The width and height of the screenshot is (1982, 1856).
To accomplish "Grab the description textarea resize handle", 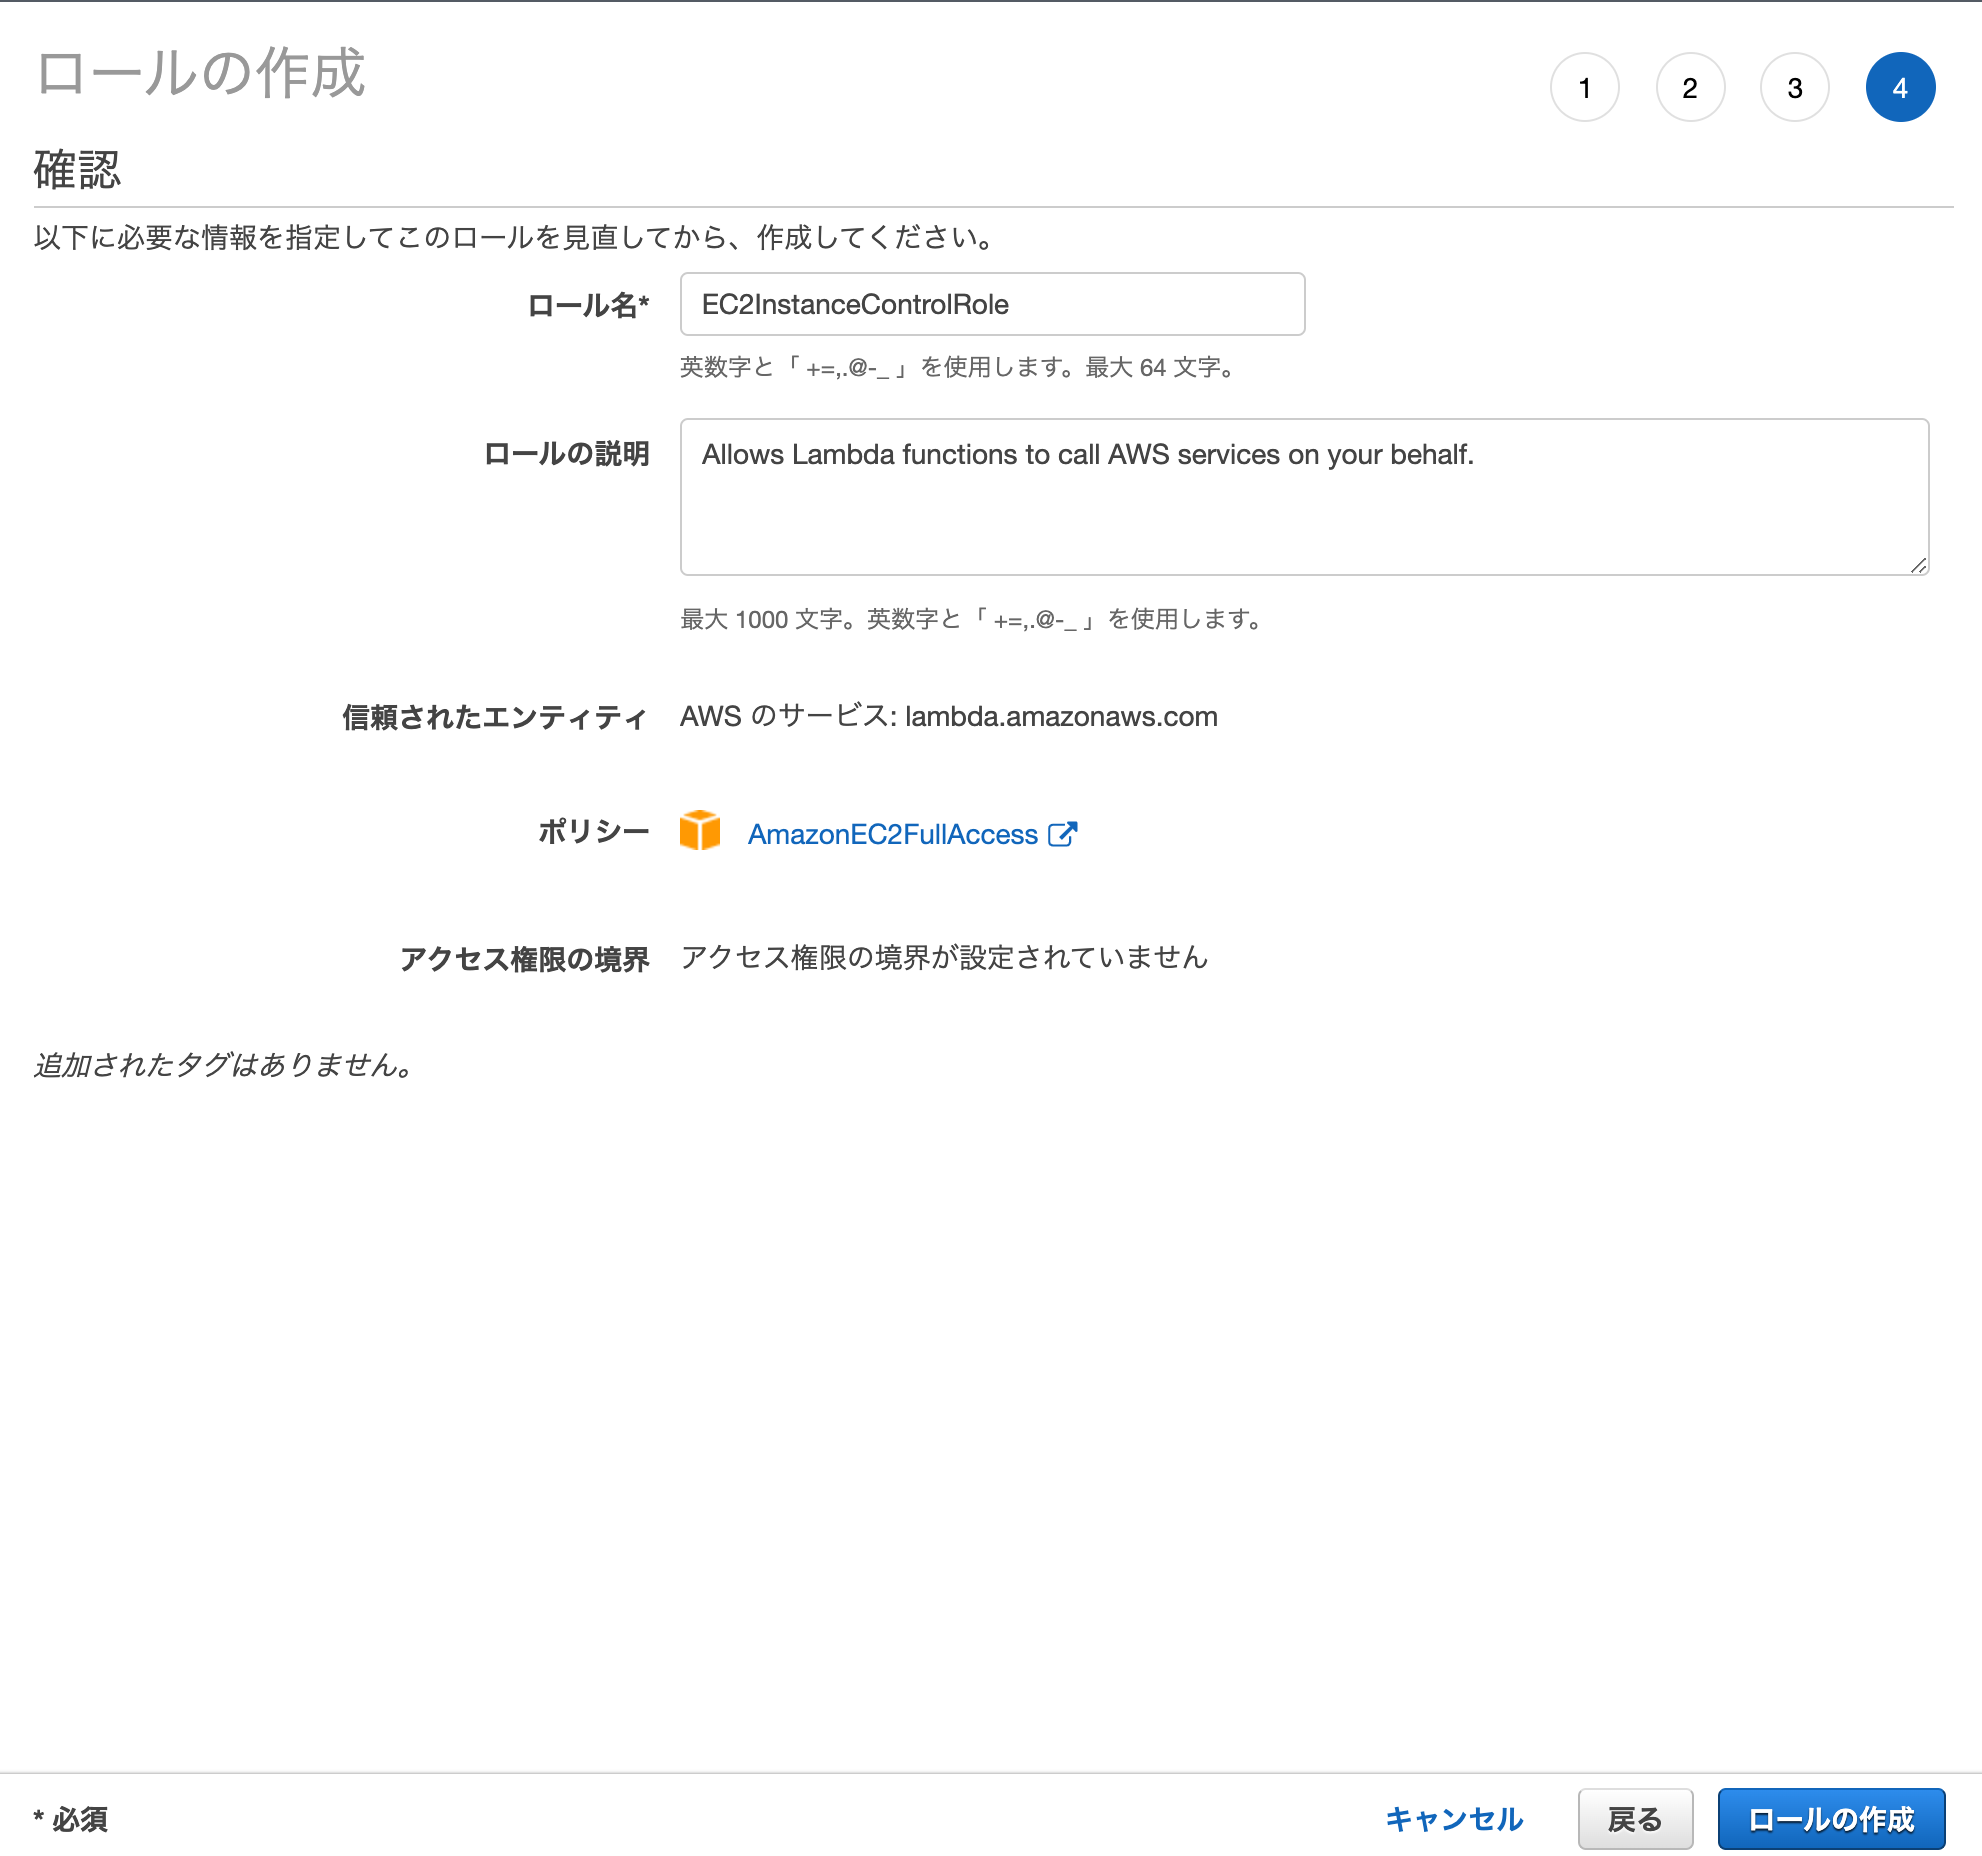I will point(1918,565).
